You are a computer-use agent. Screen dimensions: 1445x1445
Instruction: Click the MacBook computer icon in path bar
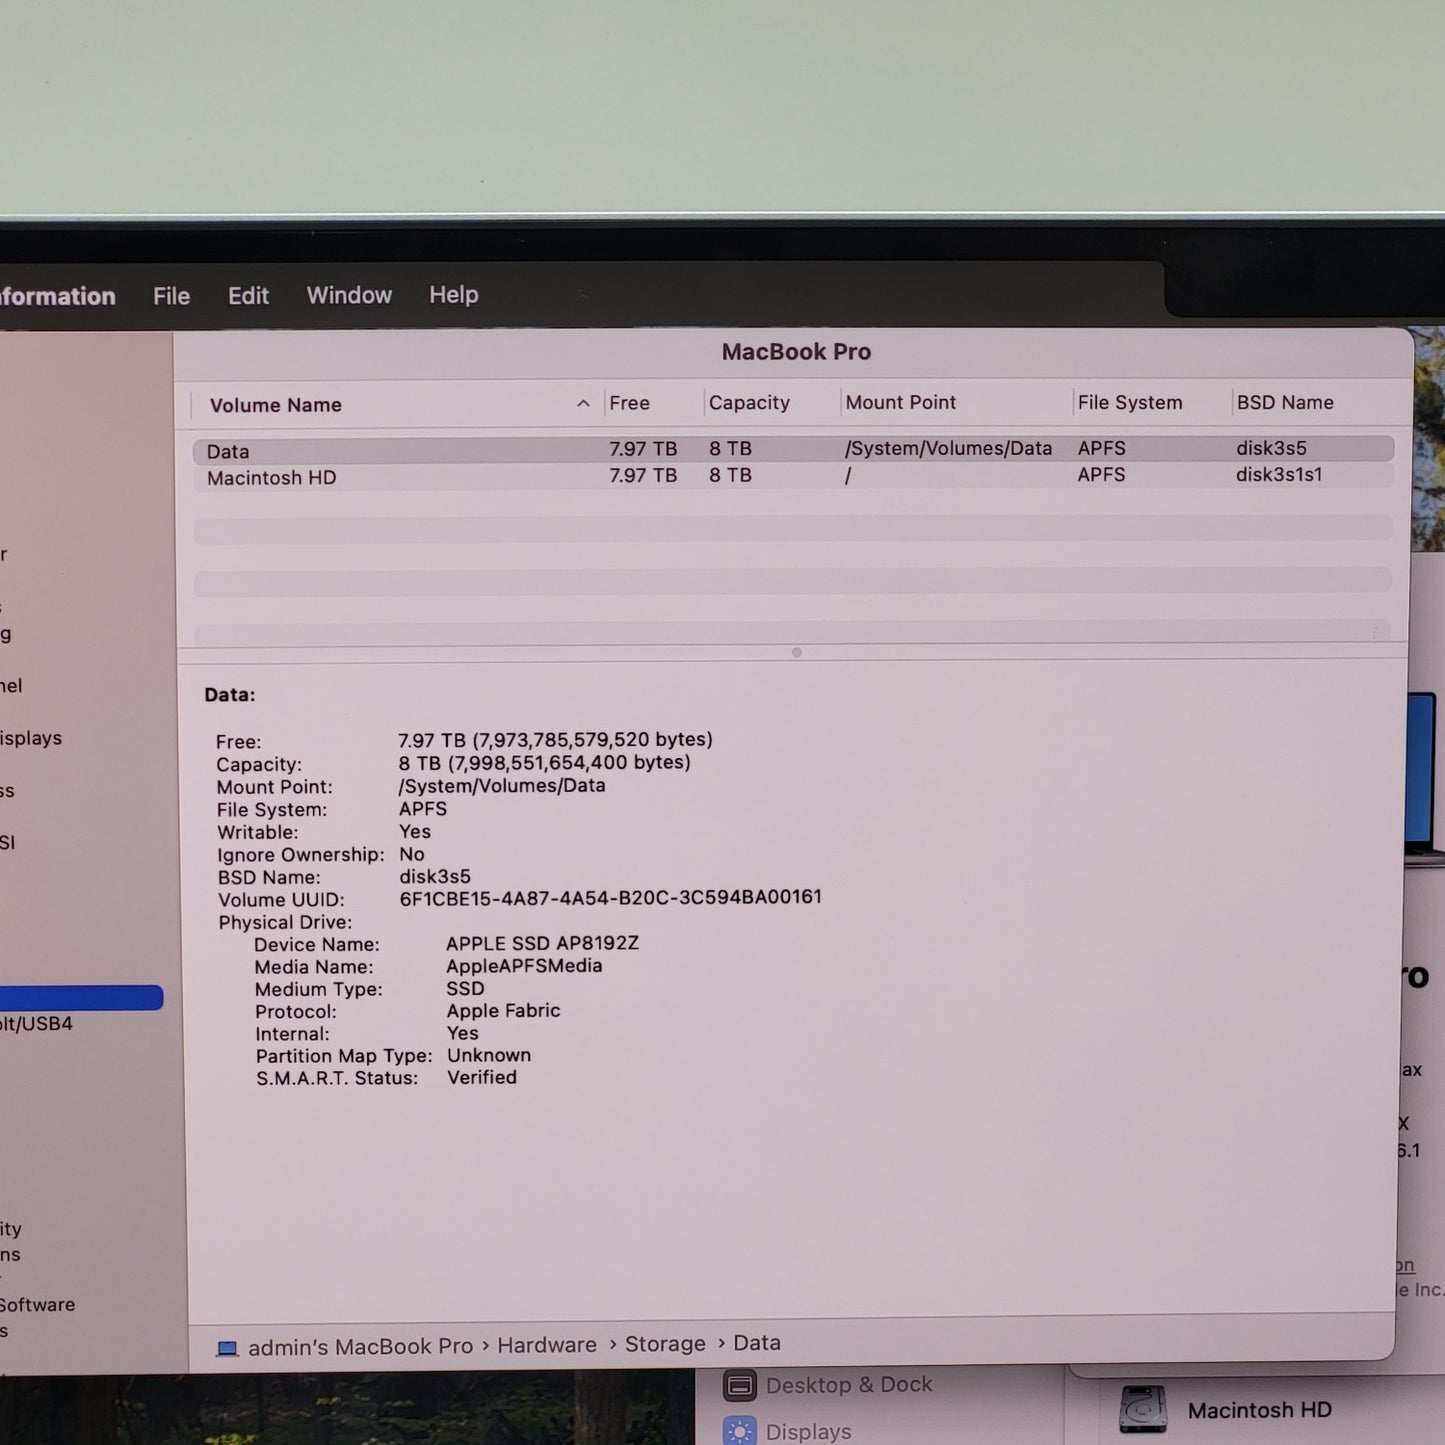[227, 1348]
